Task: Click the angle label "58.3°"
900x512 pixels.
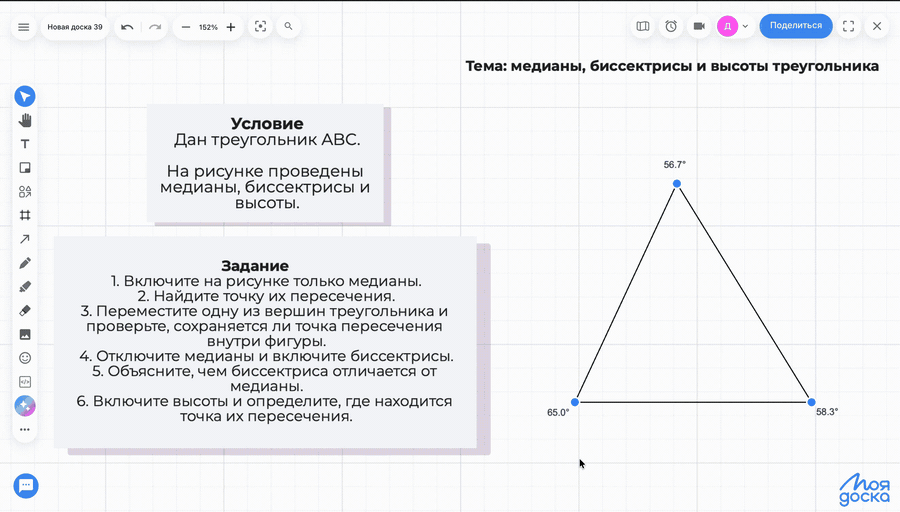Action: pyautogui.click(x=827, y=412)
